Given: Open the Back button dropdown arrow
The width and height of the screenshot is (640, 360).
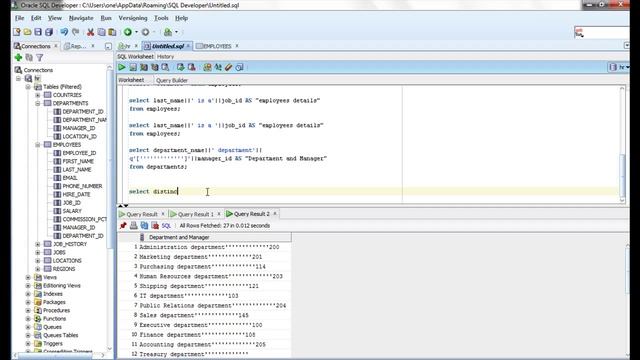Looking at the screenshot, I should (136, 32).
